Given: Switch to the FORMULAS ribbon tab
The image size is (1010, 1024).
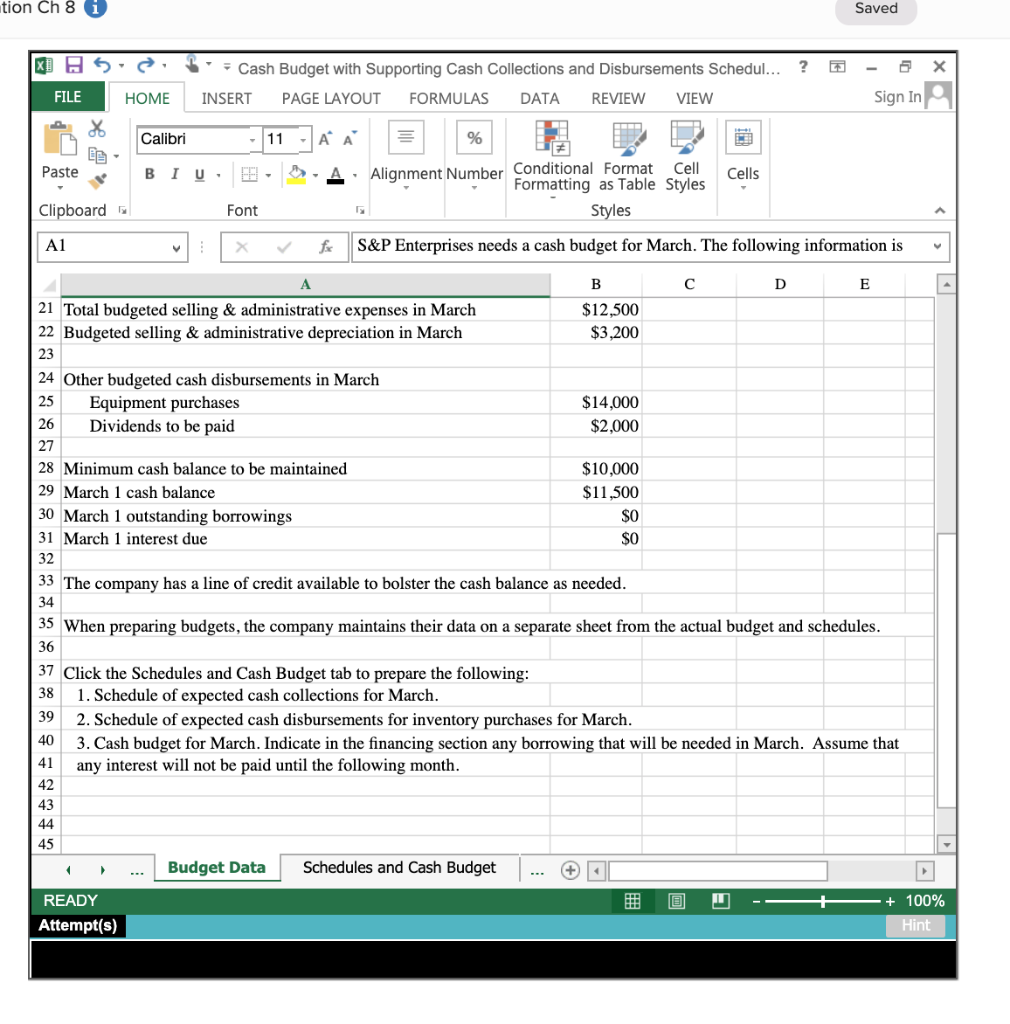Looking at the screenshot, I should [448, 98].
